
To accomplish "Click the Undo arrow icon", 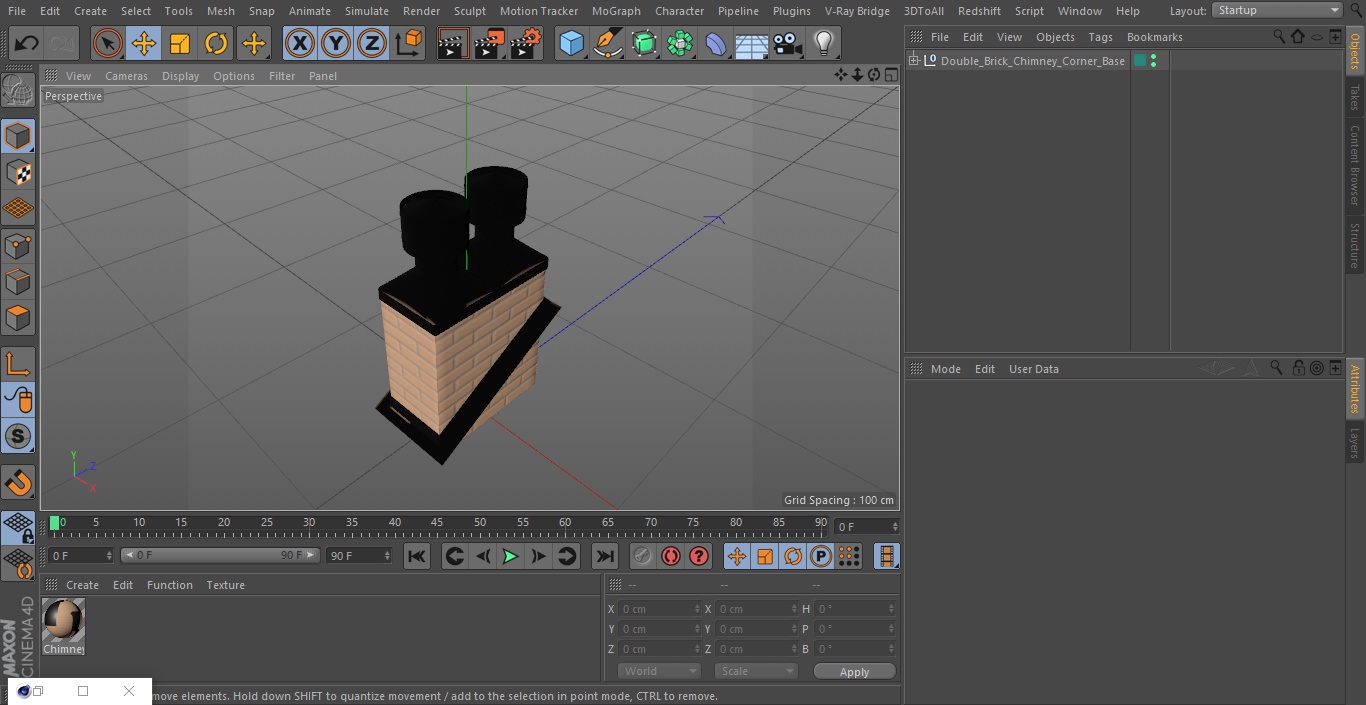I will pyautogui.click(x=26, y=43).
